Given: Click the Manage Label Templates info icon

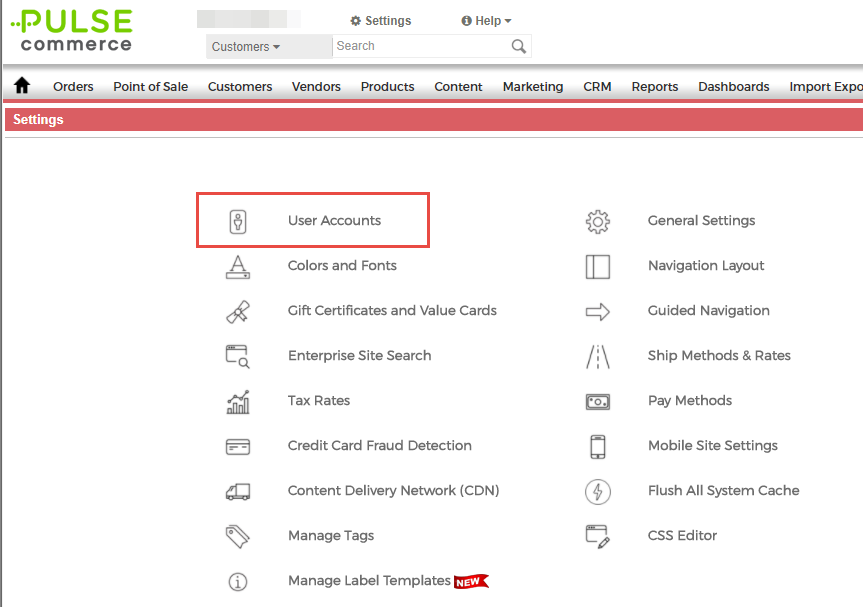Looking at the screenshot, I should [238, 582].
